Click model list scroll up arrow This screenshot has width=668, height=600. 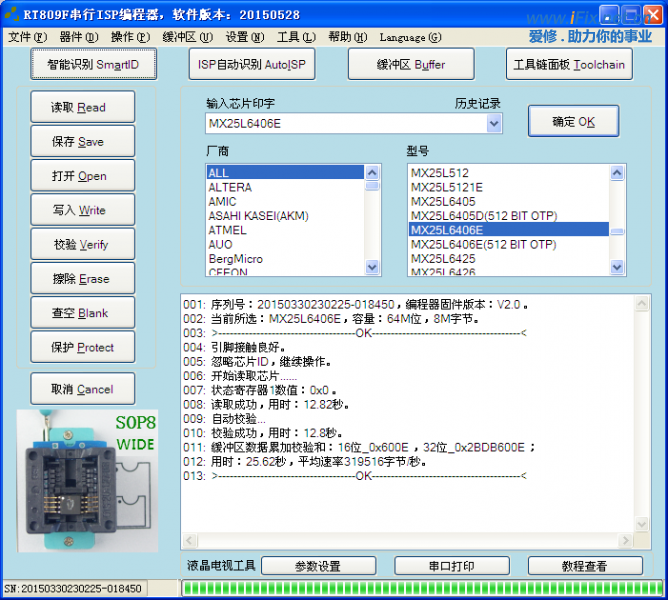pos(617,173)
